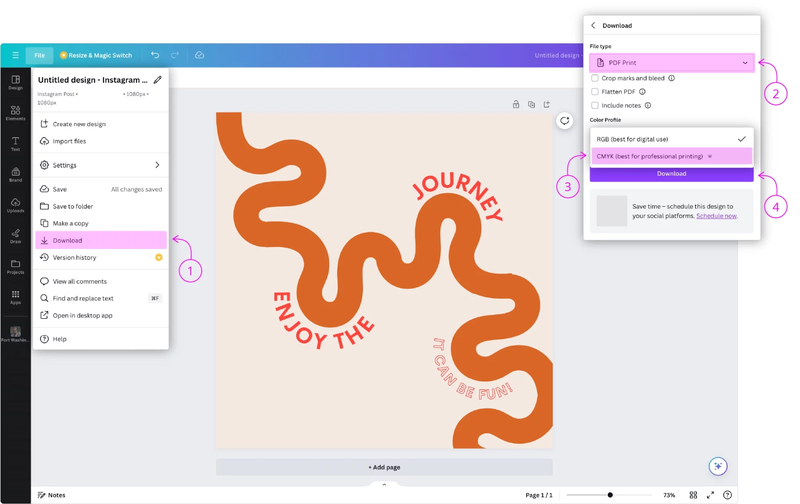Click the 73% zoom percentage
This screenshot has height=504, width=800.
coord(669,495)
